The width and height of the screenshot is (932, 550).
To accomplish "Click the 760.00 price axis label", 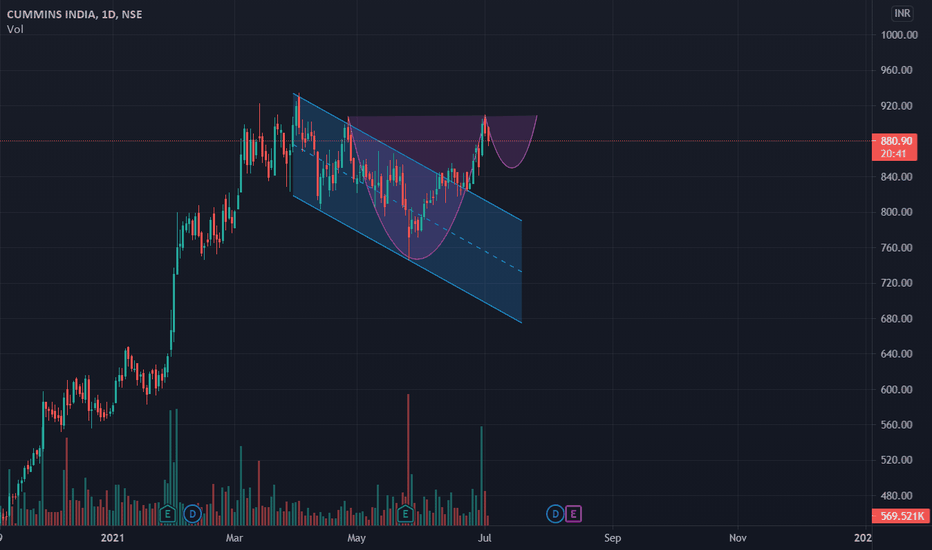I will coord(896,247).
